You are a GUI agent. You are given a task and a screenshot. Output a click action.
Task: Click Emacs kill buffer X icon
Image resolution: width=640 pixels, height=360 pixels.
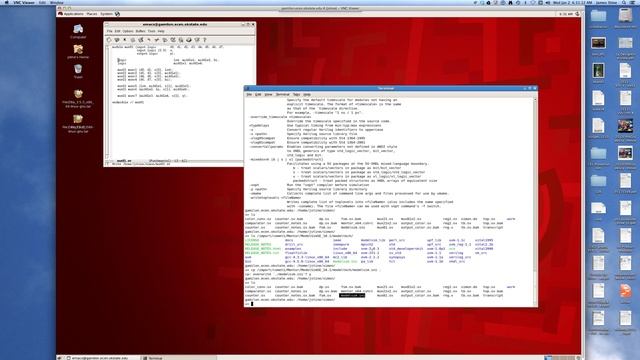[125, 40]
